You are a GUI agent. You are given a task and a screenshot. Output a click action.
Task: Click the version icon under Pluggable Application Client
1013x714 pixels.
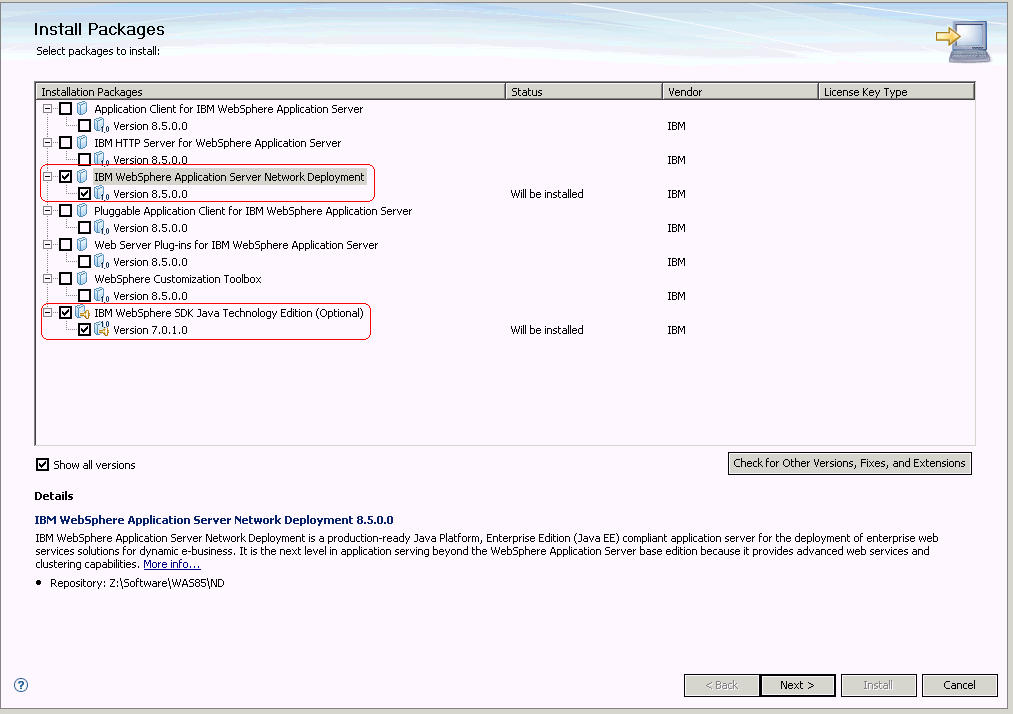[x=101, y=227]
